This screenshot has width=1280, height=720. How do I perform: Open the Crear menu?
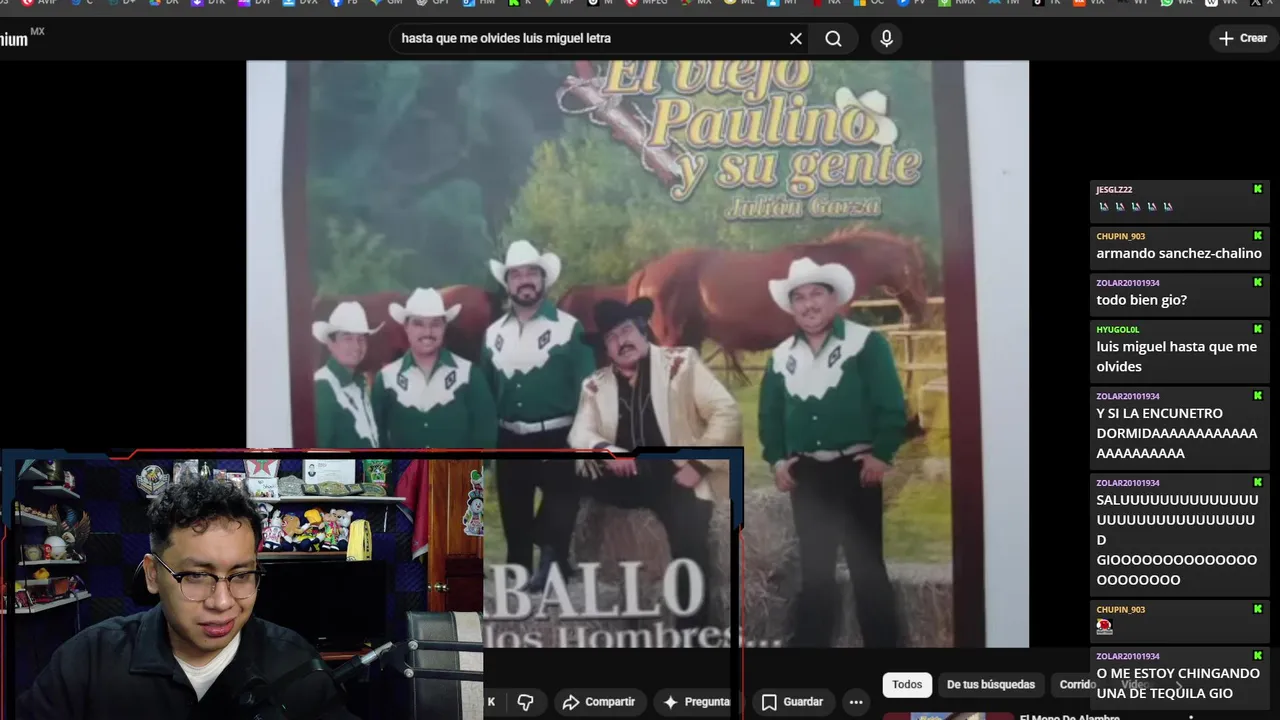coord(1243,38)
